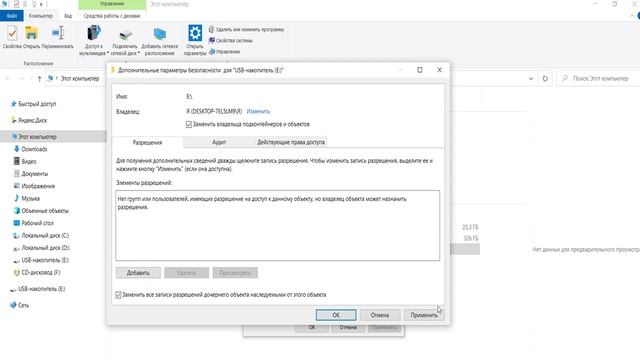Click OK in the background properties dialog
This screenshot has width=640, height=360.
tap(311, 328)
